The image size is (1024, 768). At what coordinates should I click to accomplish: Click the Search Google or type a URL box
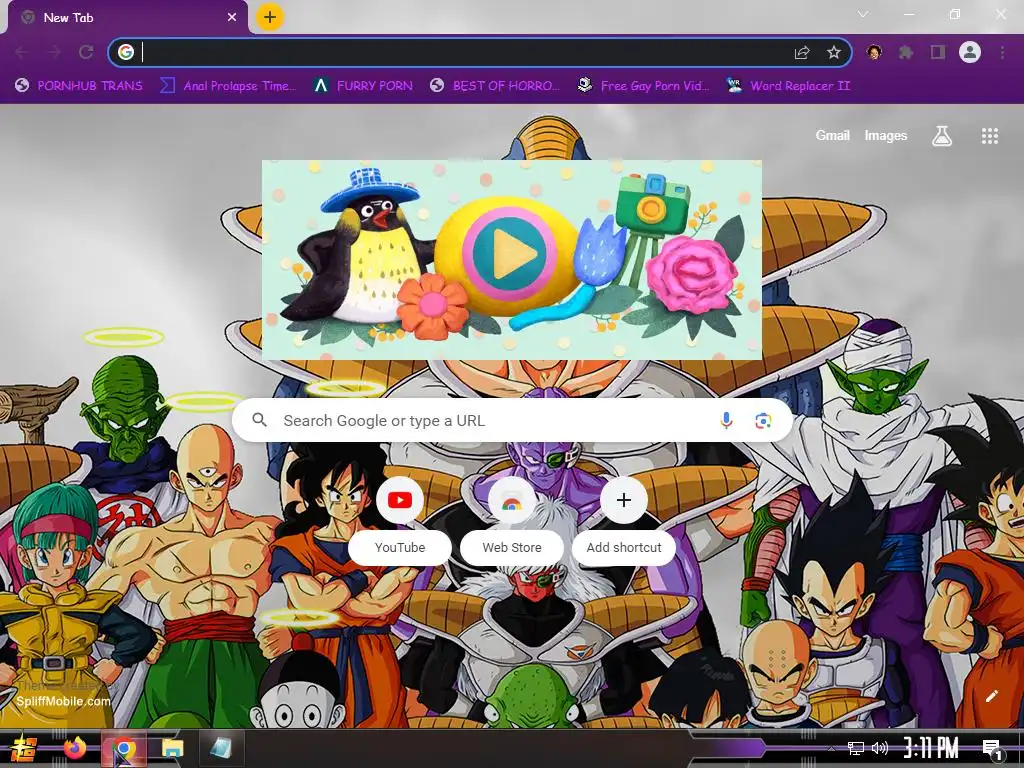512,421
